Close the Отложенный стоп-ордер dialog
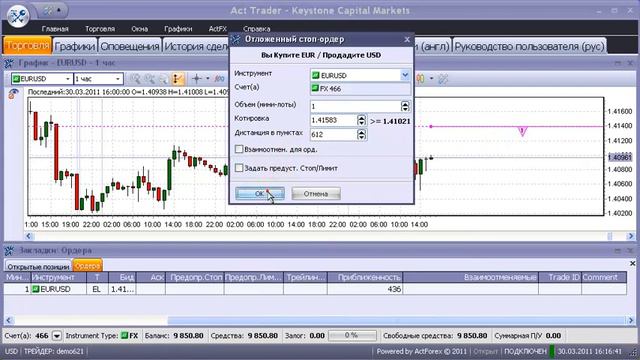This screenshot has width=640, height=360. (407, 40)
